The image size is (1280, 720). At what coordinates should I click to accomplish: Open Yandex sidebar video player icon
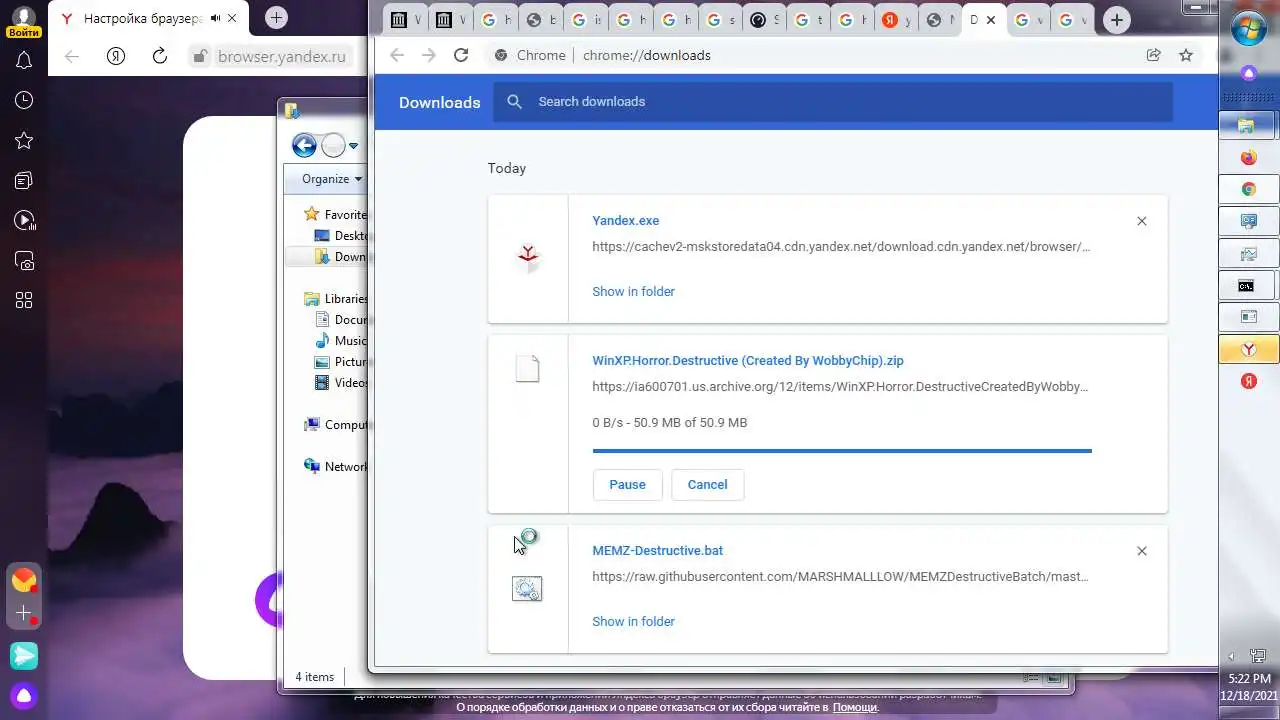24,221
